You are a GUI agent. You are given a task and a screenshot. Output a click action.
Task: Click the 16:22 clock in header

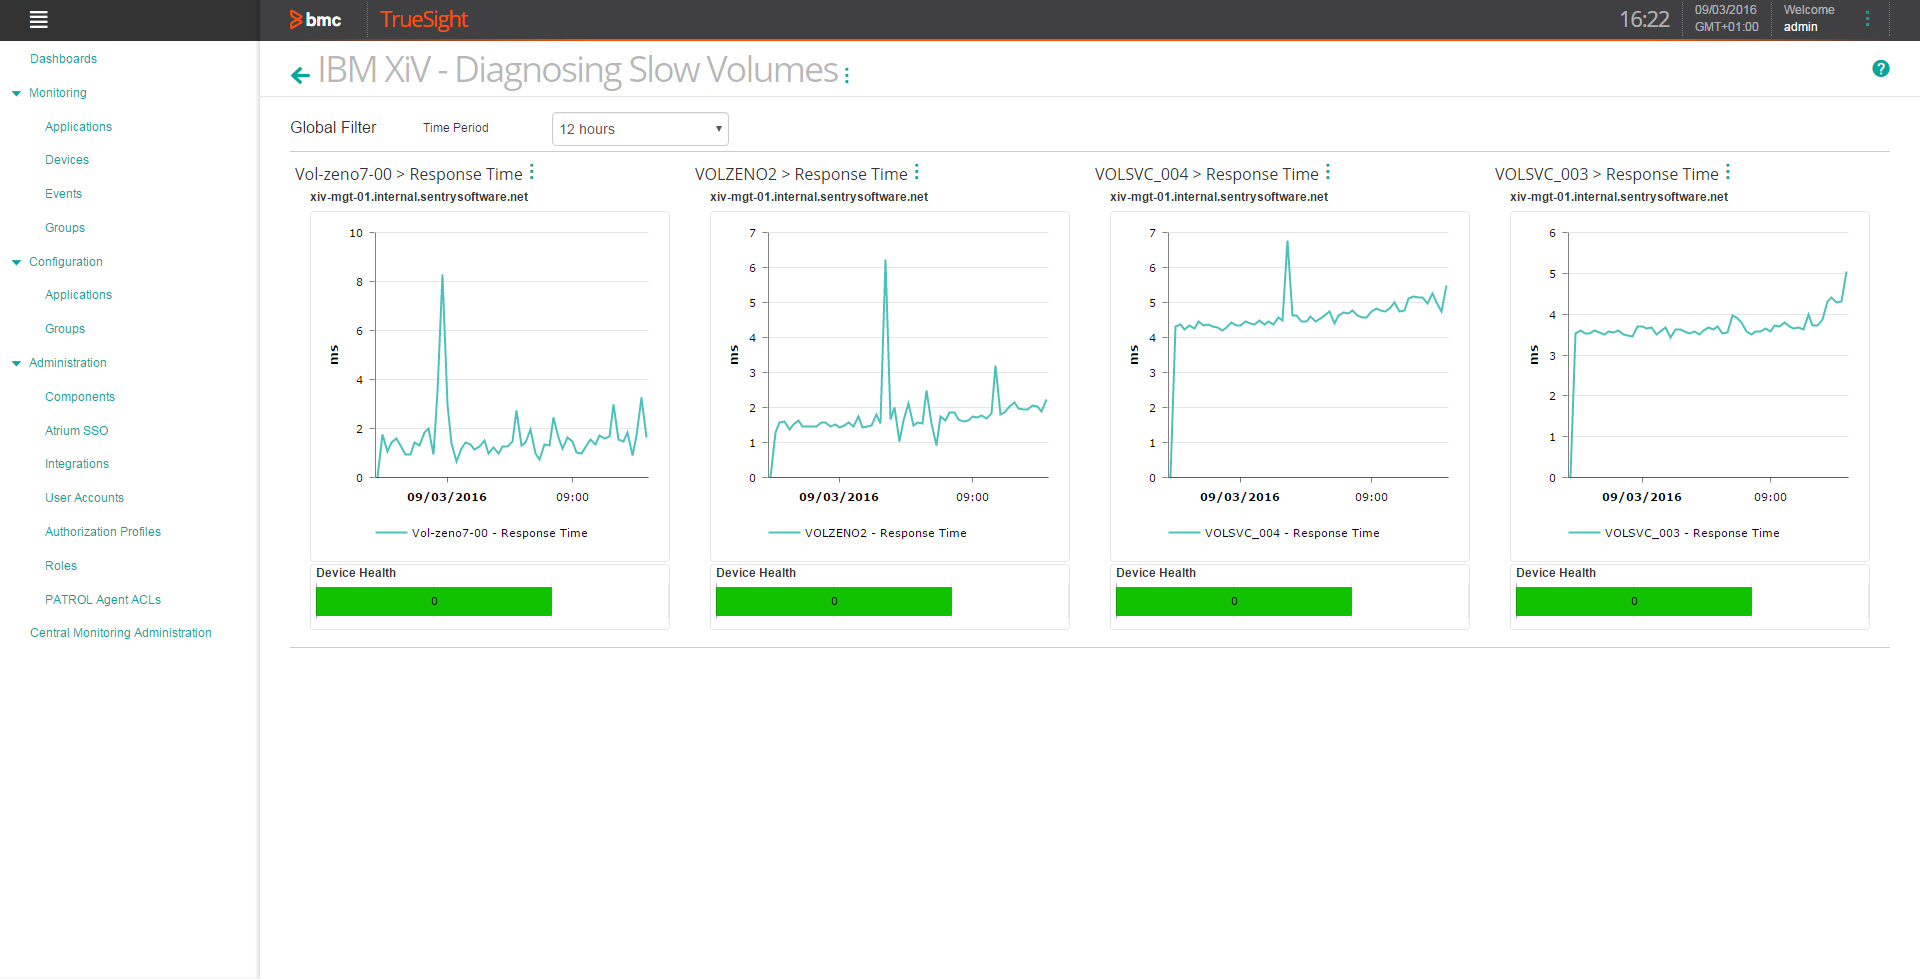tap(1644, 19)
